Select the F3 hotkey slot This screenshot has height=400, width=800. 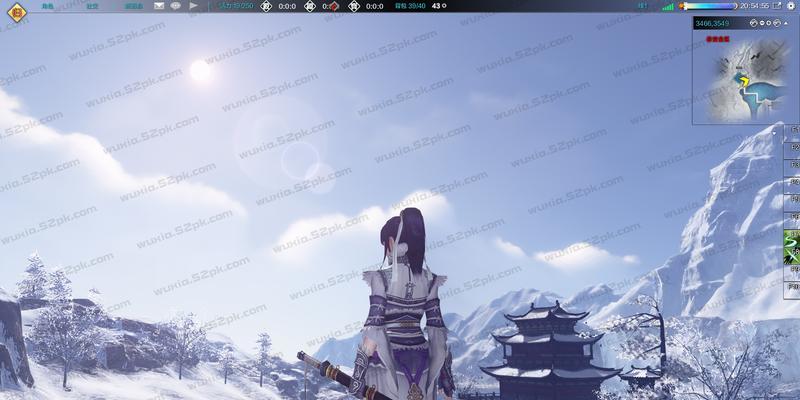point(792,168)
